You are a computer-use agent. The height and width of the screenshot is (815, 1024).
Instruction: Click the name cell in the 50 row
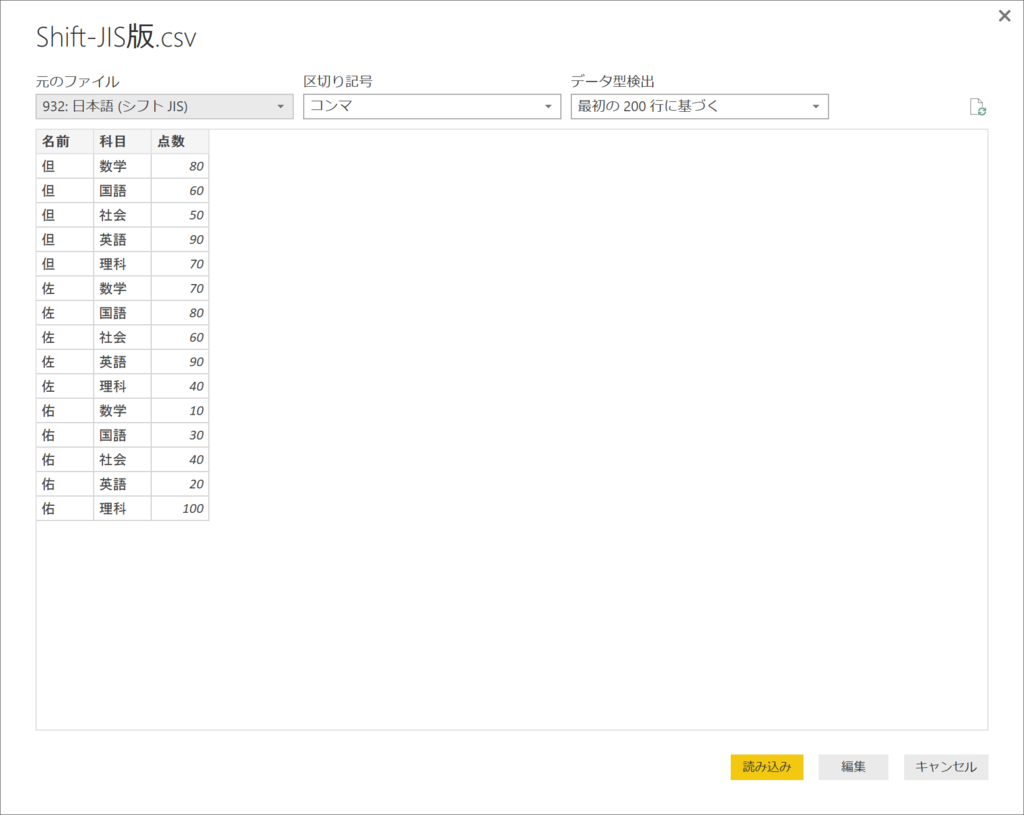click(x=65, y=215)
